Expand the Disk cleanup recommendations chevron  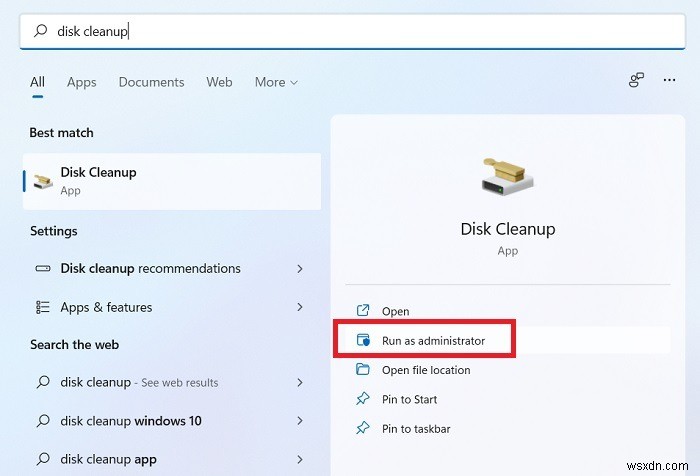point(300,269)
